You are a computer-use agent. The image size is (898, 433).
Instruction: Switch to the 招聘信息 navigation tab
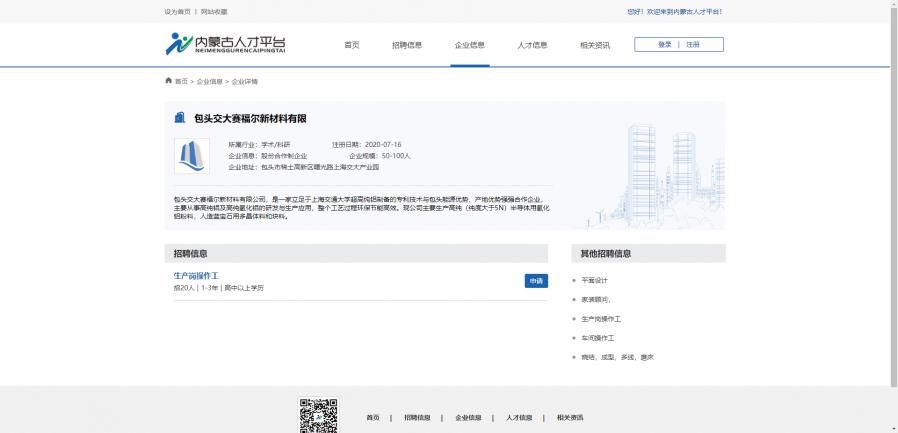pos(407,45)
